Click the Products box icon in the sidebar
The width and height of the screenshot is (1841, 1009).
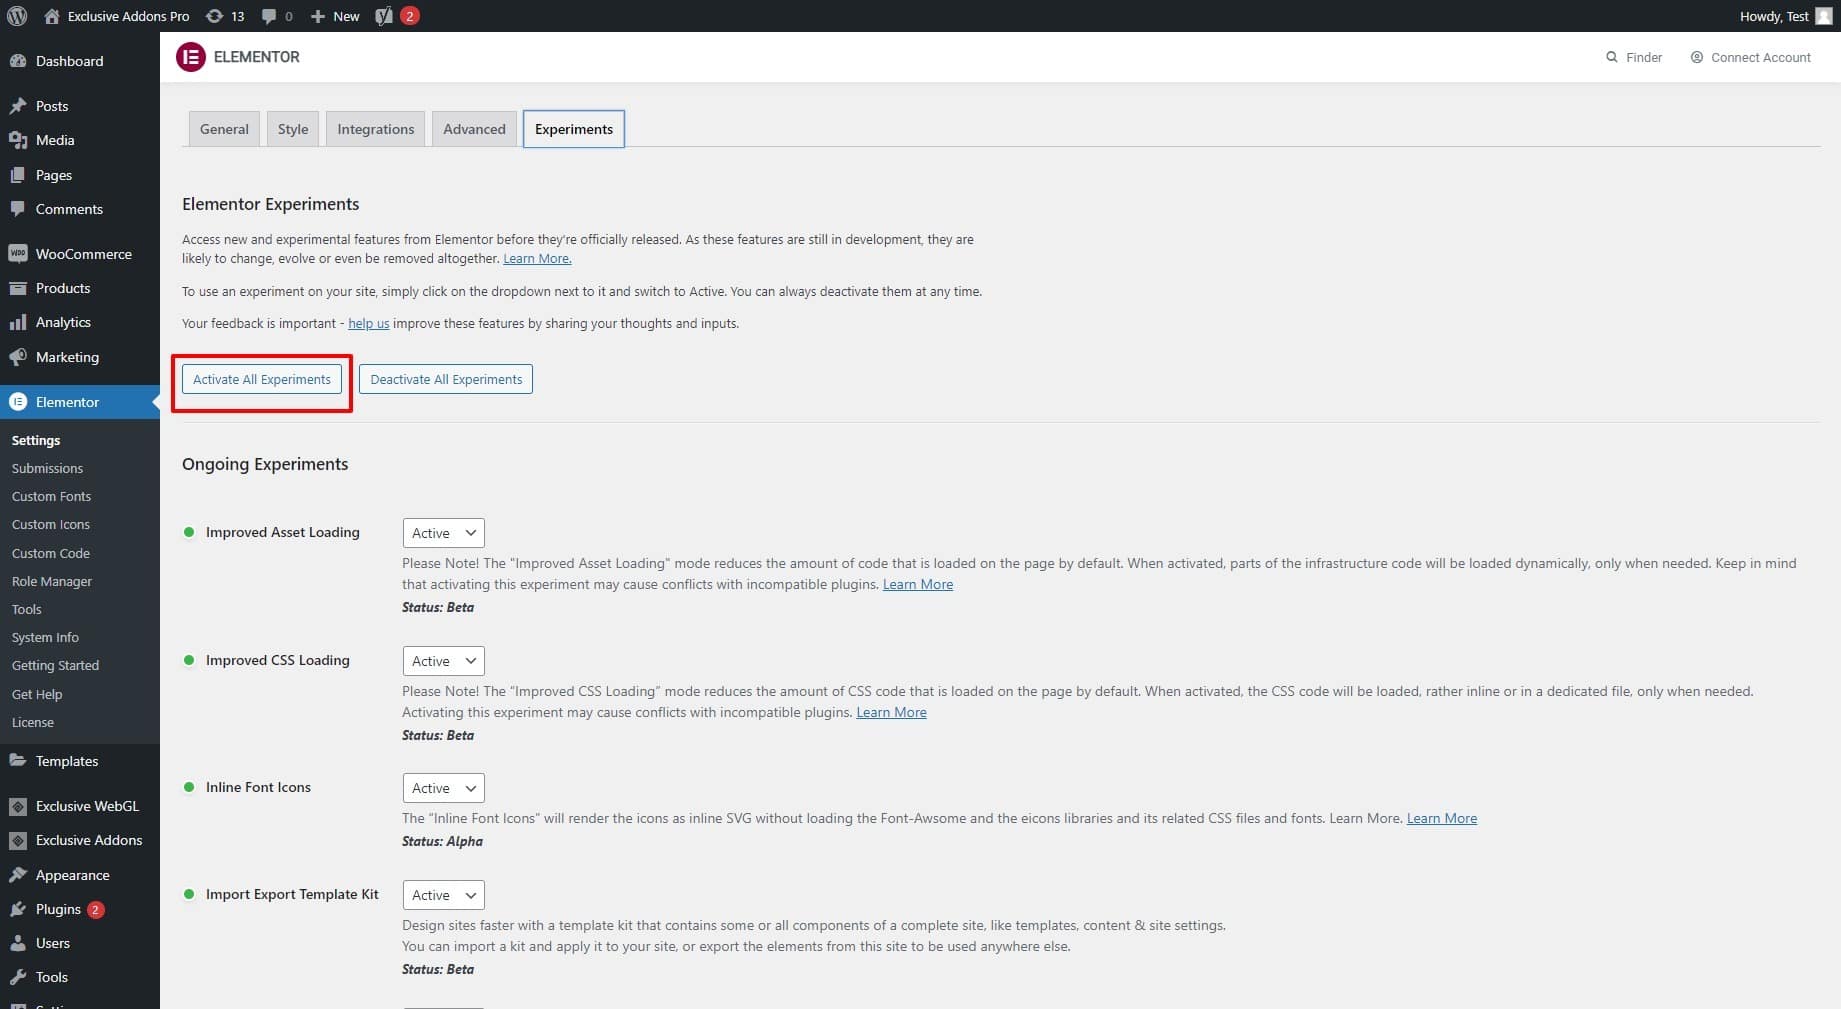coord(18,288)
